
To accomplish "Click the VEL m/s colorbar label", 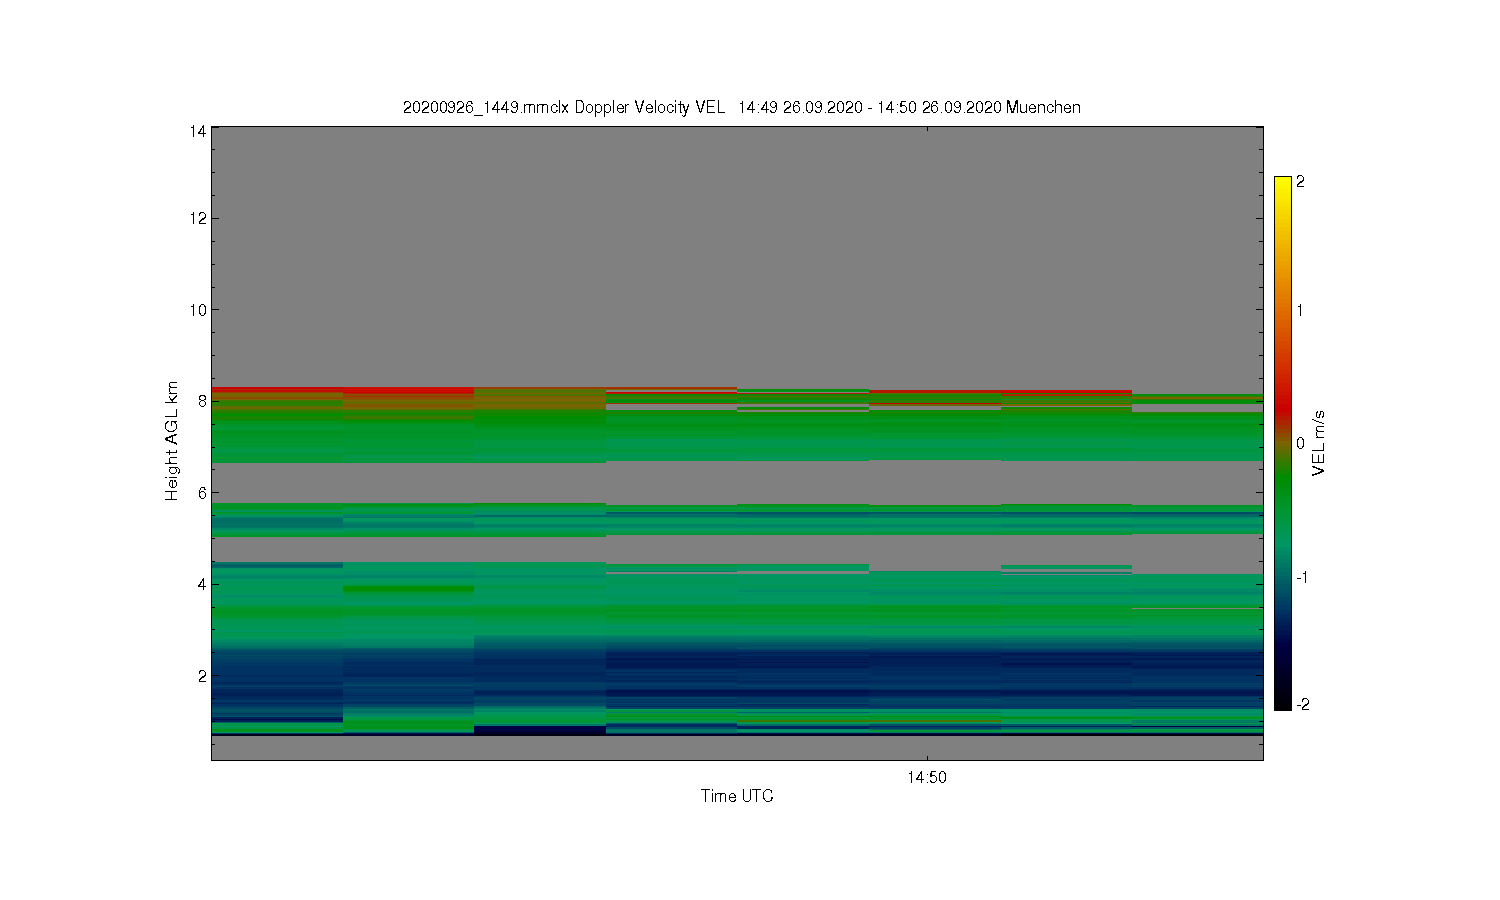I will pyautogui.click(x=1319, y=443).
